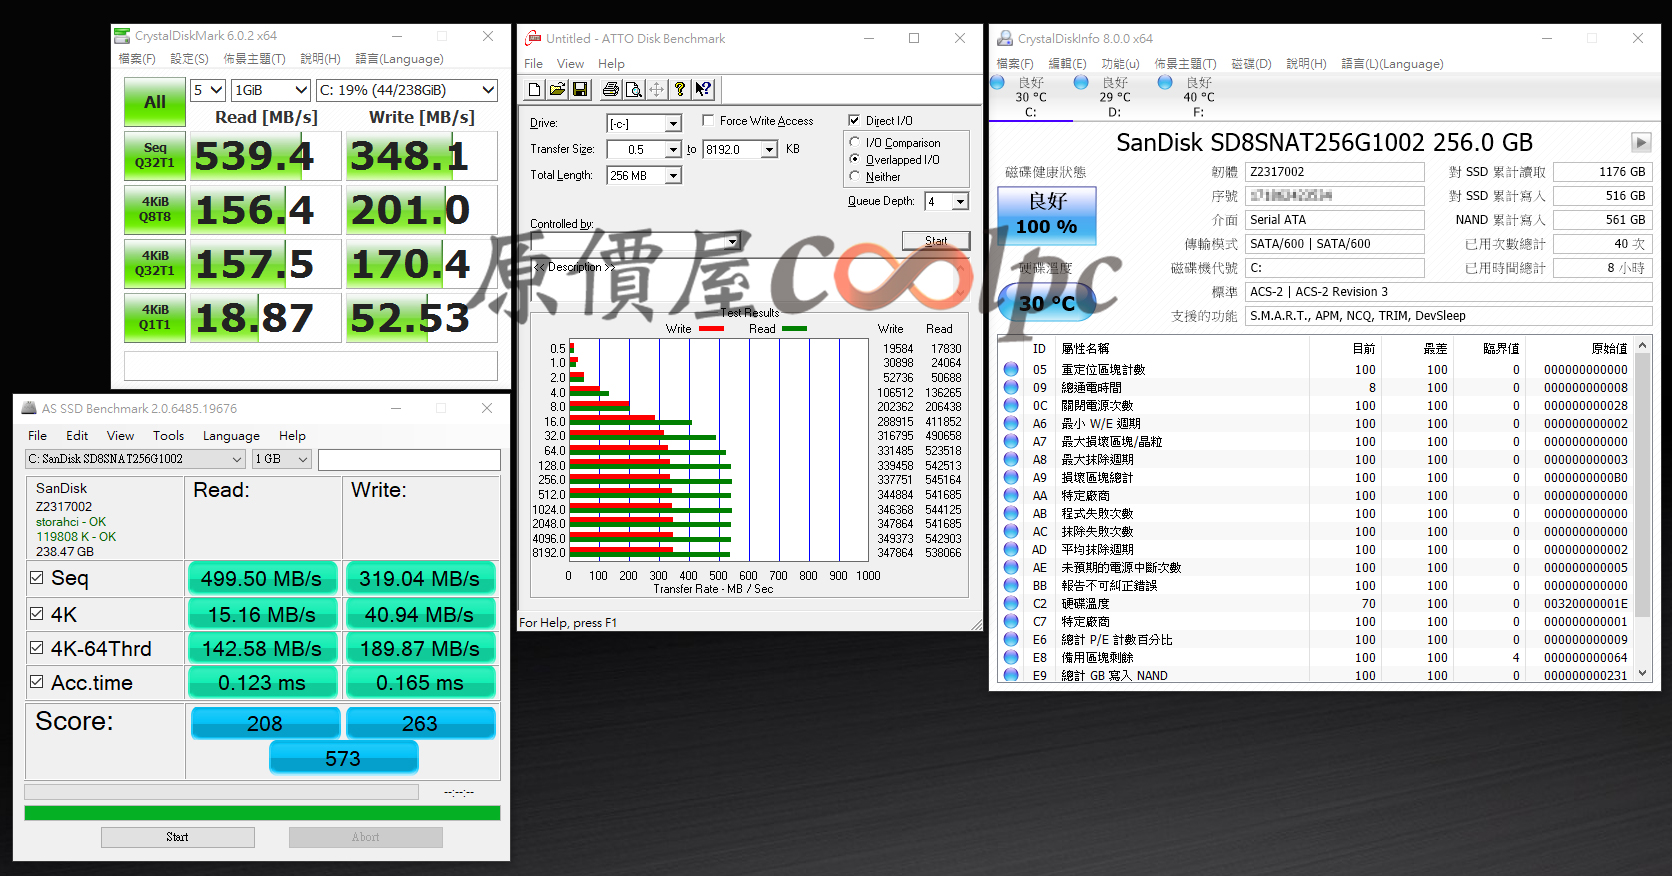Click blue status orb for attribute BB
This screenshot has height=876, width=1672.
(x=1011, y=586)
